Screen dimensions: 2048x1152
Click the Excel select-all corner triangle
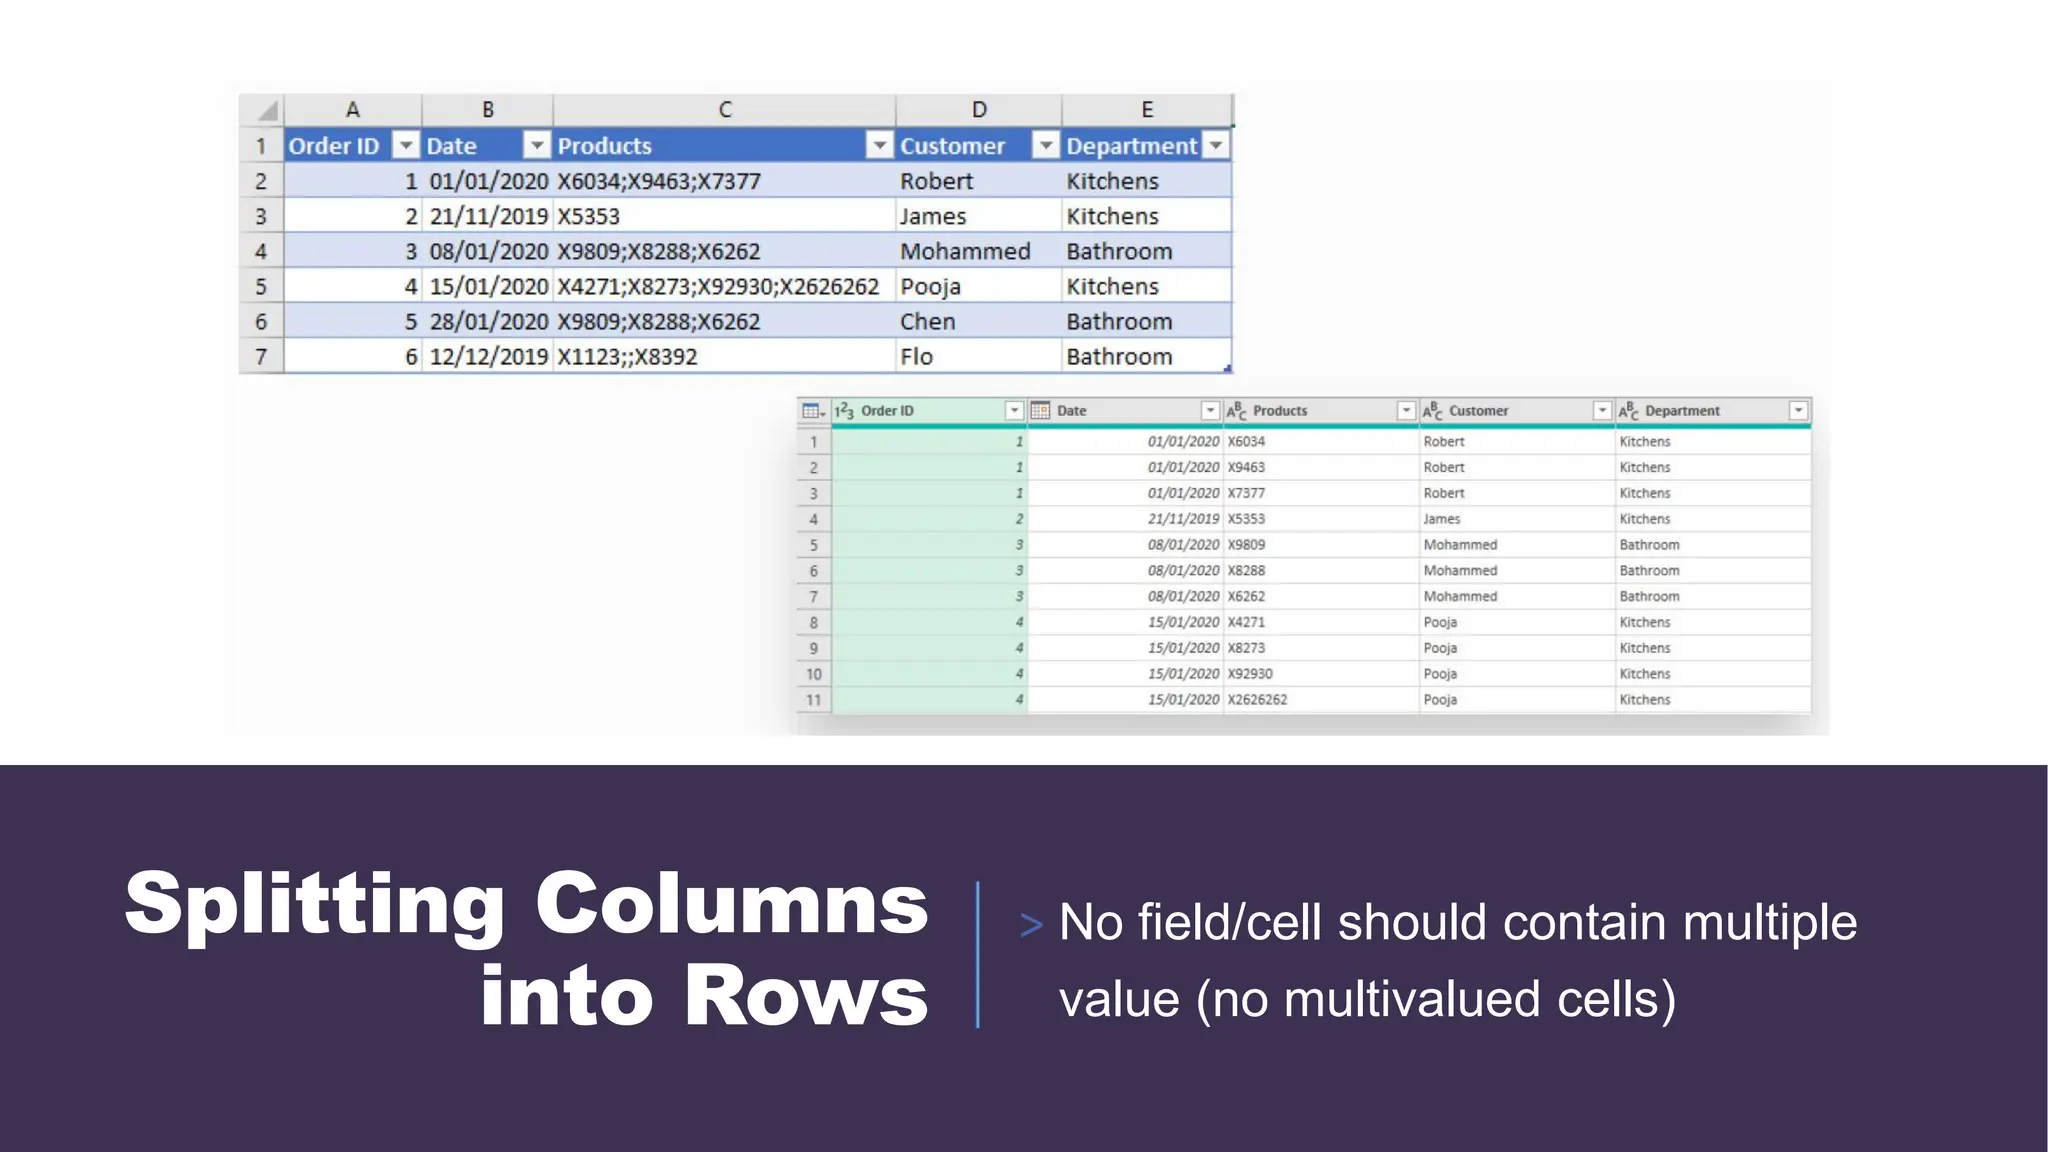point(266,110)
